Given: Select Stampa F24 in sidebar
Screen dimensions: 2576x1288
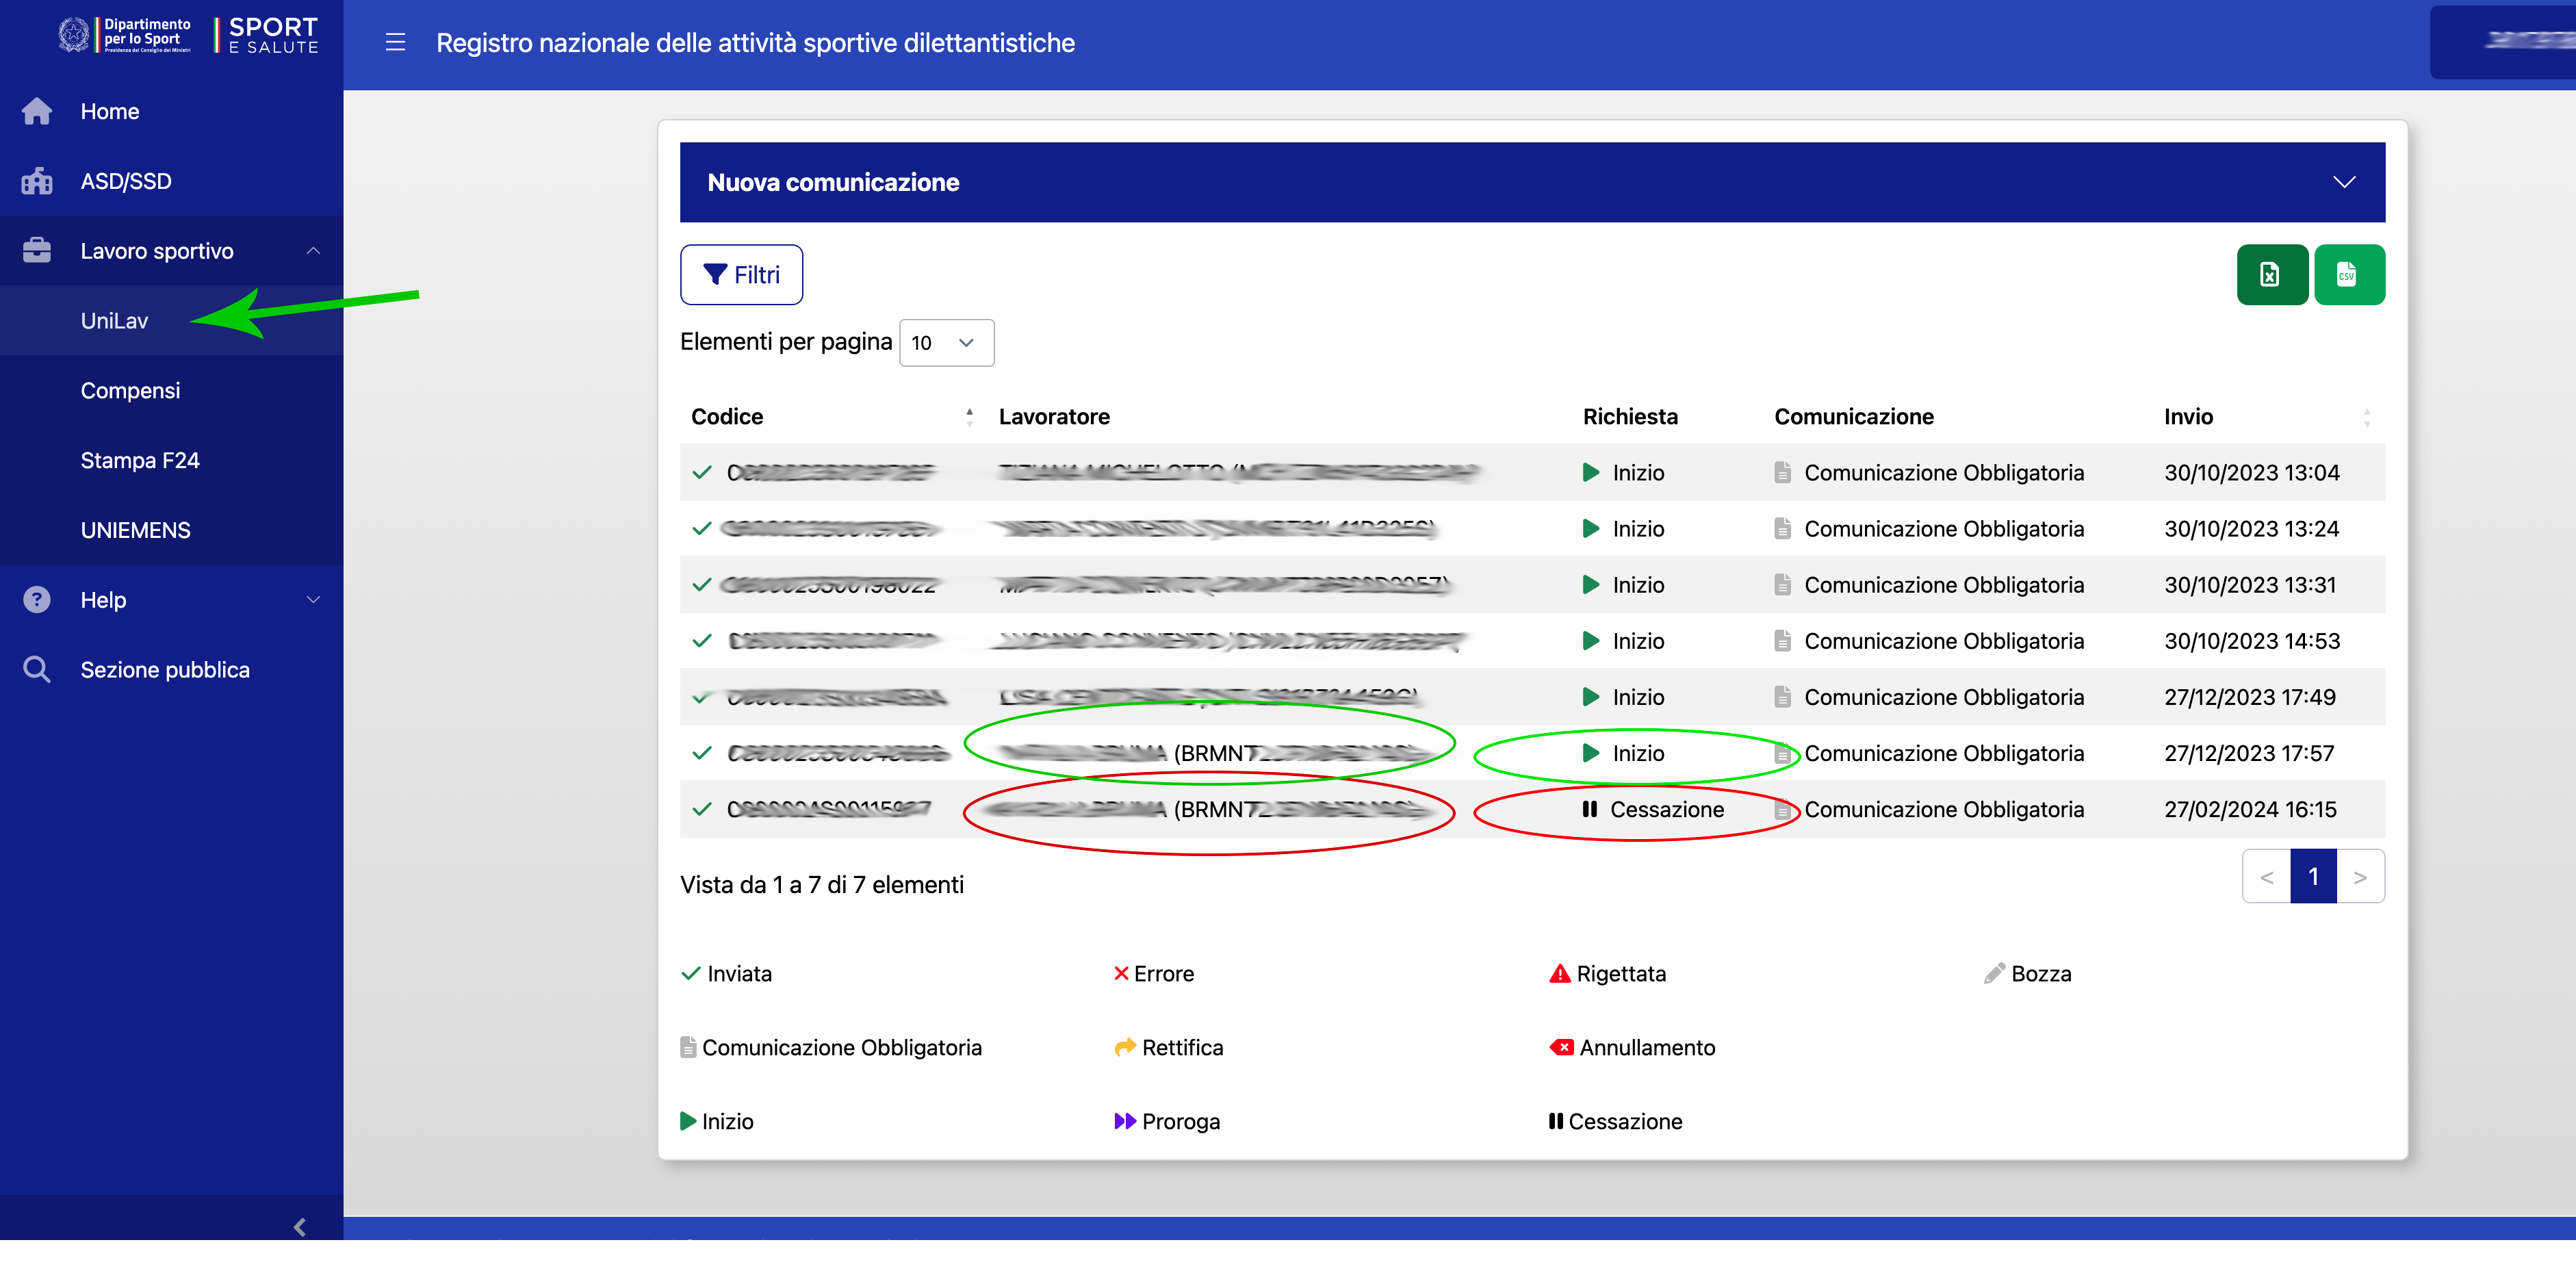Looking at the screenshot, I should tap(140, 461).
